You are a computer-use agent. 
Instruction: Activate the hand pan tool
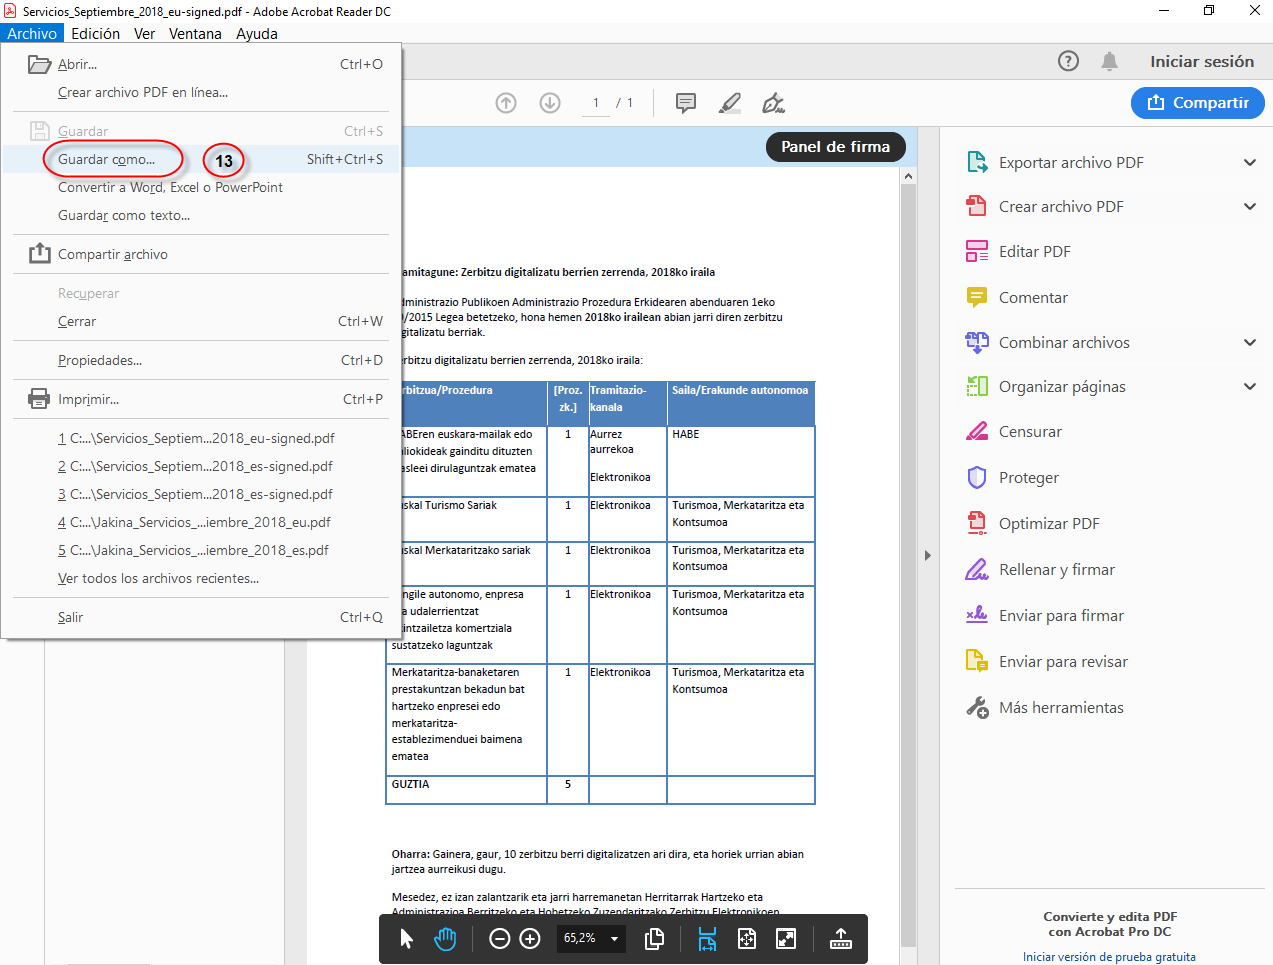click(445, 938)
